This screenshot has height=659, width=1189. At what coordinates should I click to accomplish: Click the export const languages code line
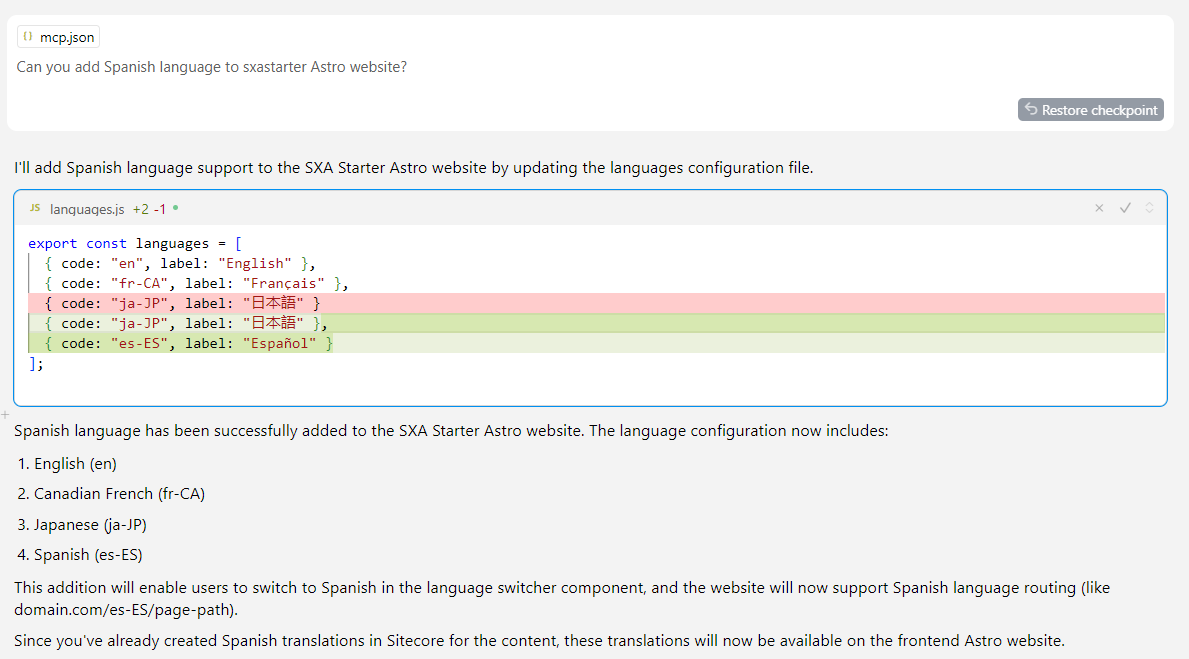pos(130,242)
